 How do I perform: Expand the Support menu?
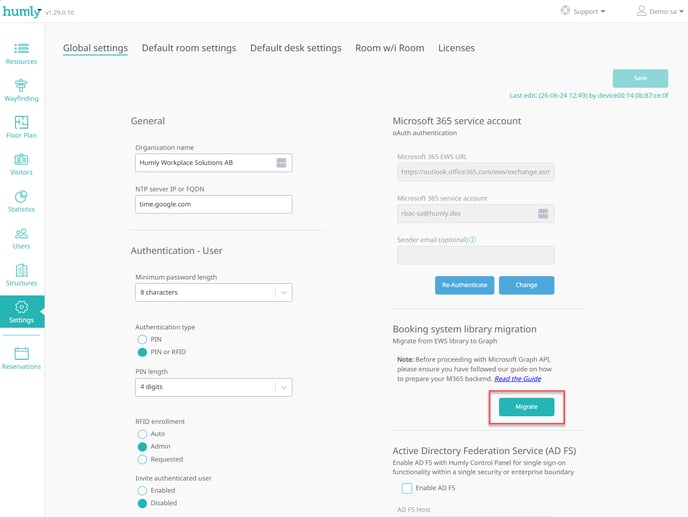point(583,11)
